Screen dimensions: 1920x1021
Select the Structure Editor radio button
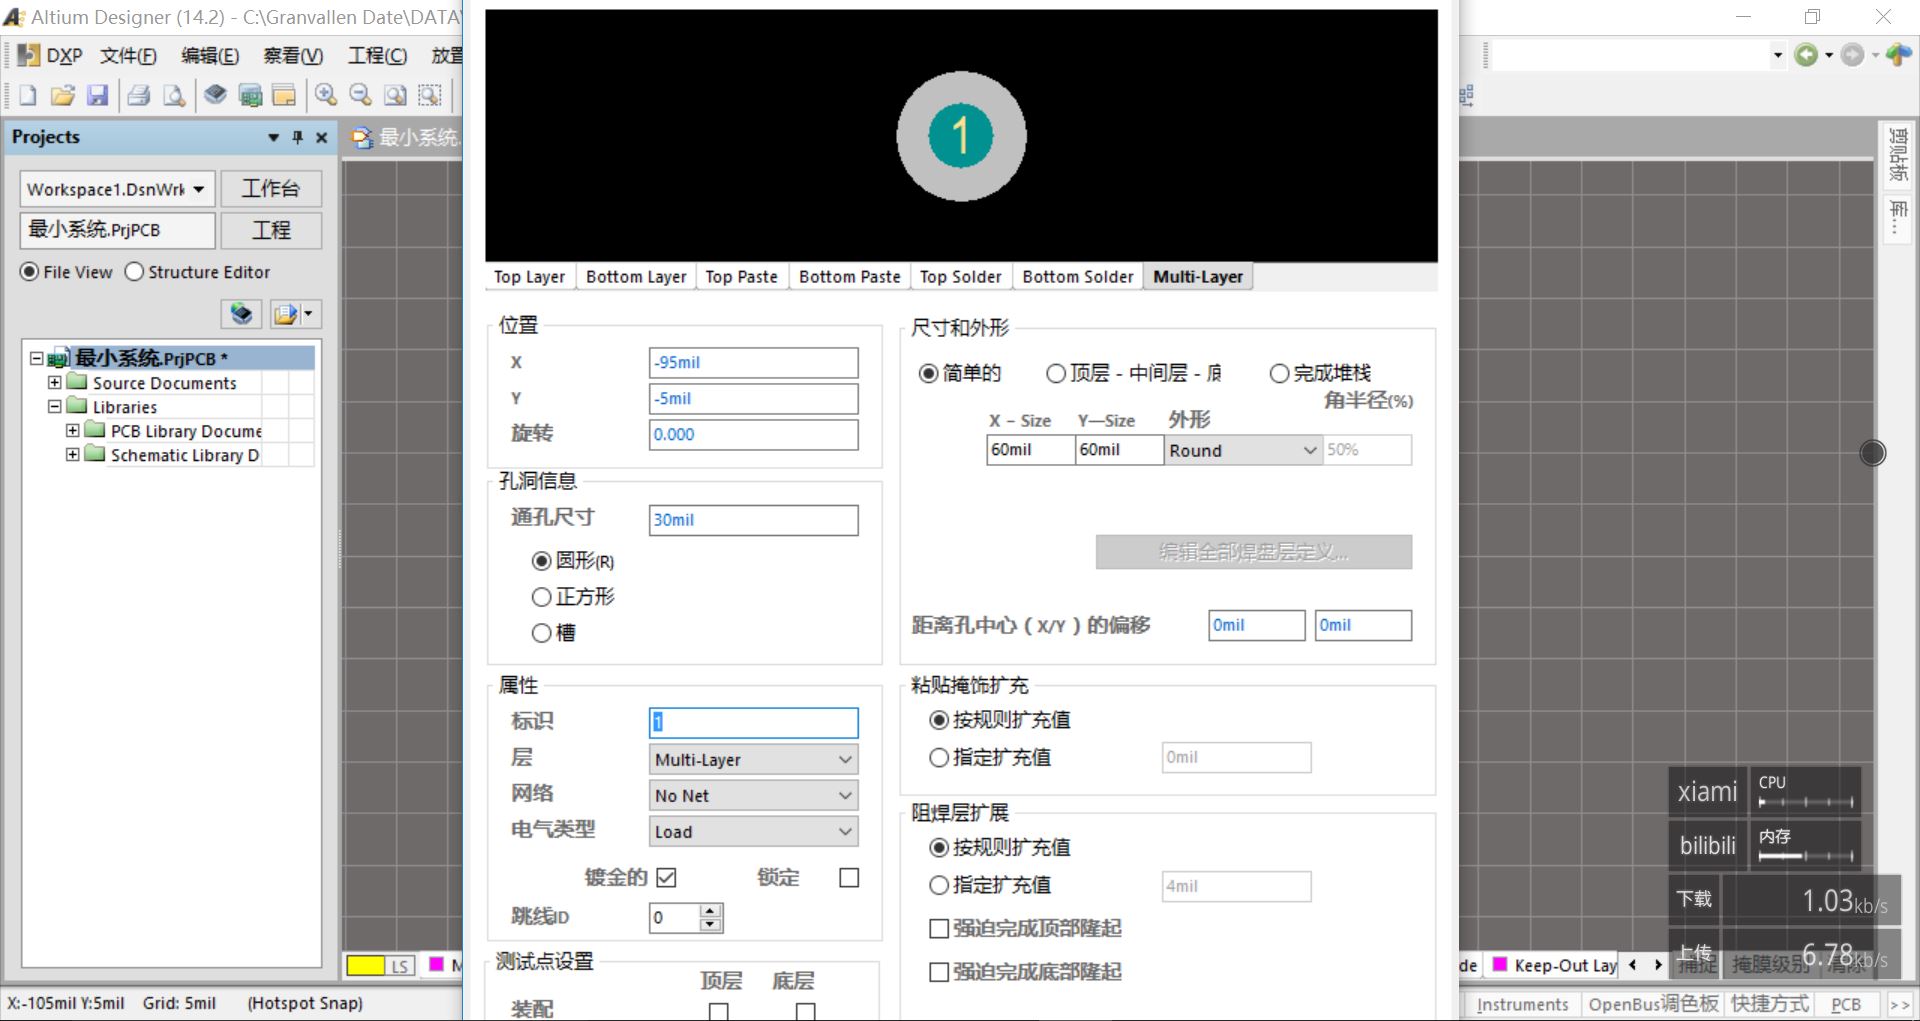coord(134,272)
